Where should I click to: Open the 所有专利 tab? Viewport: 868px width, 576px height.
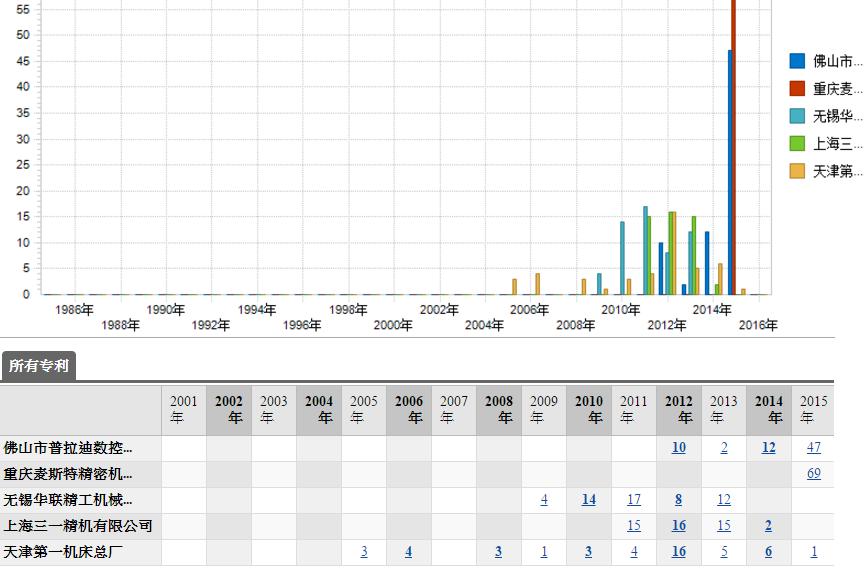tap(39, 366)
